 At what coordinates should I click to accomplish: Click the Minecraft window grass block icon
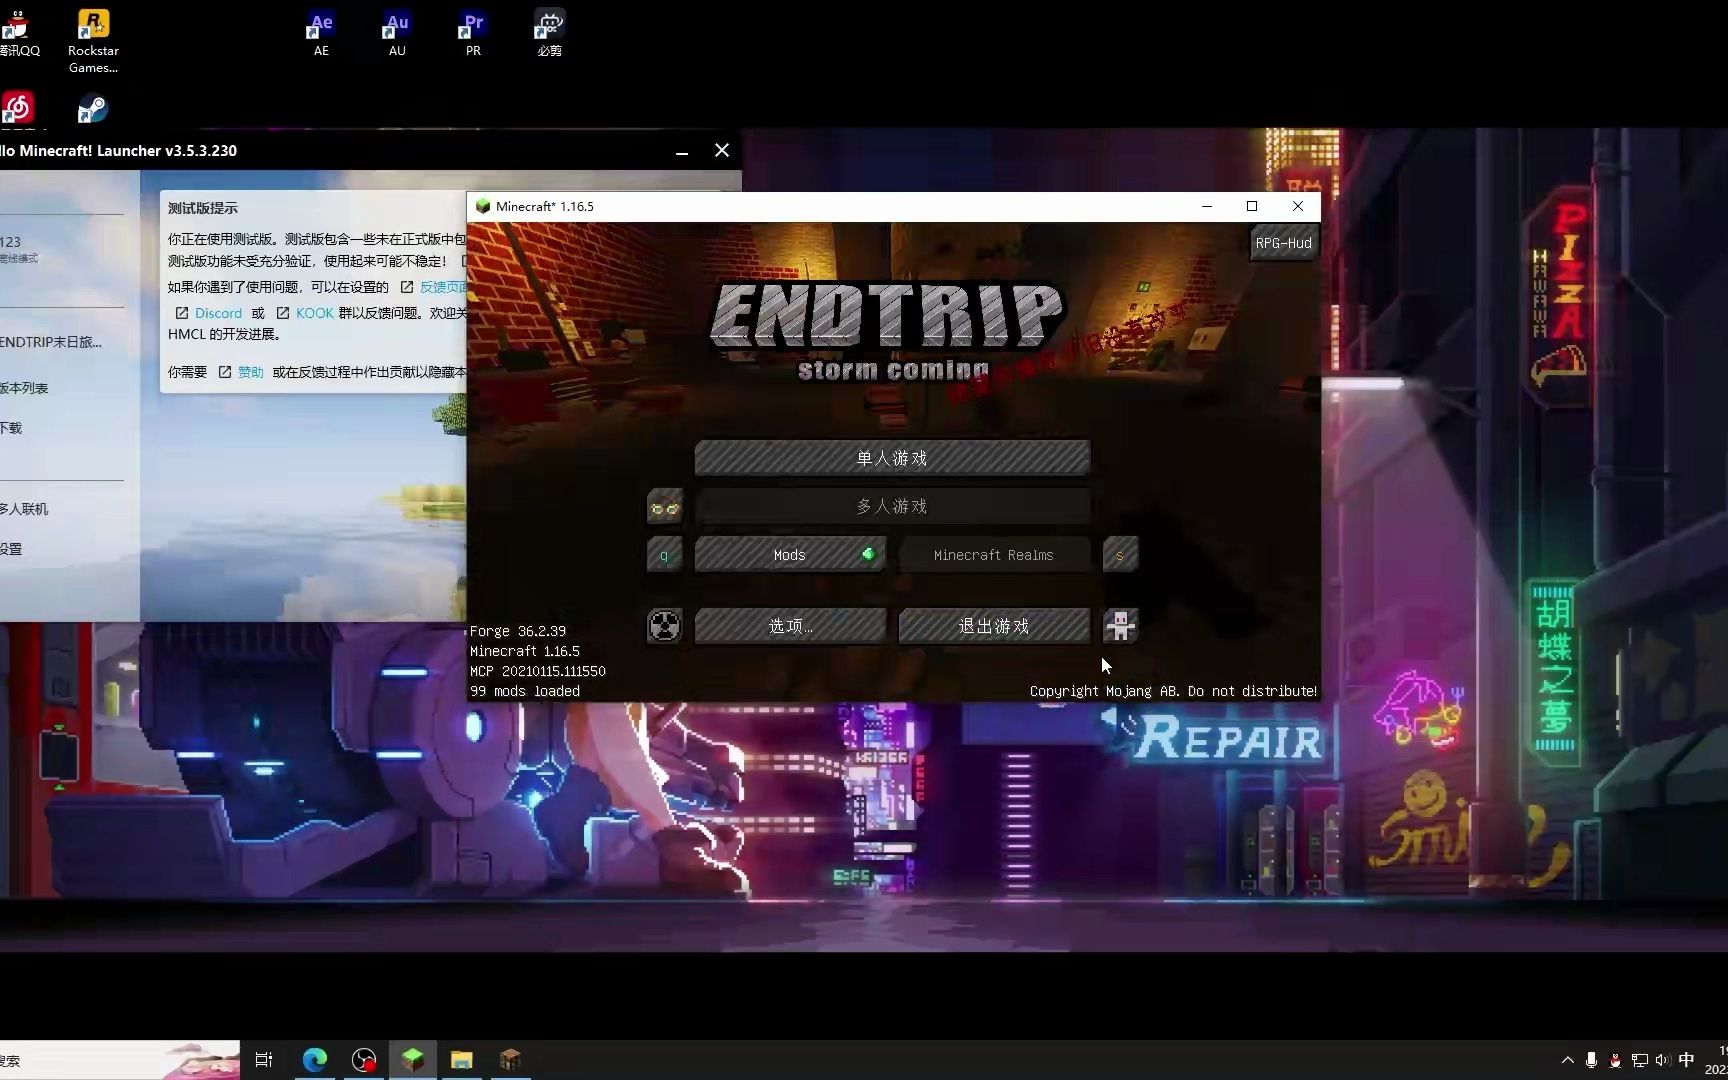[x=483, y=206]
